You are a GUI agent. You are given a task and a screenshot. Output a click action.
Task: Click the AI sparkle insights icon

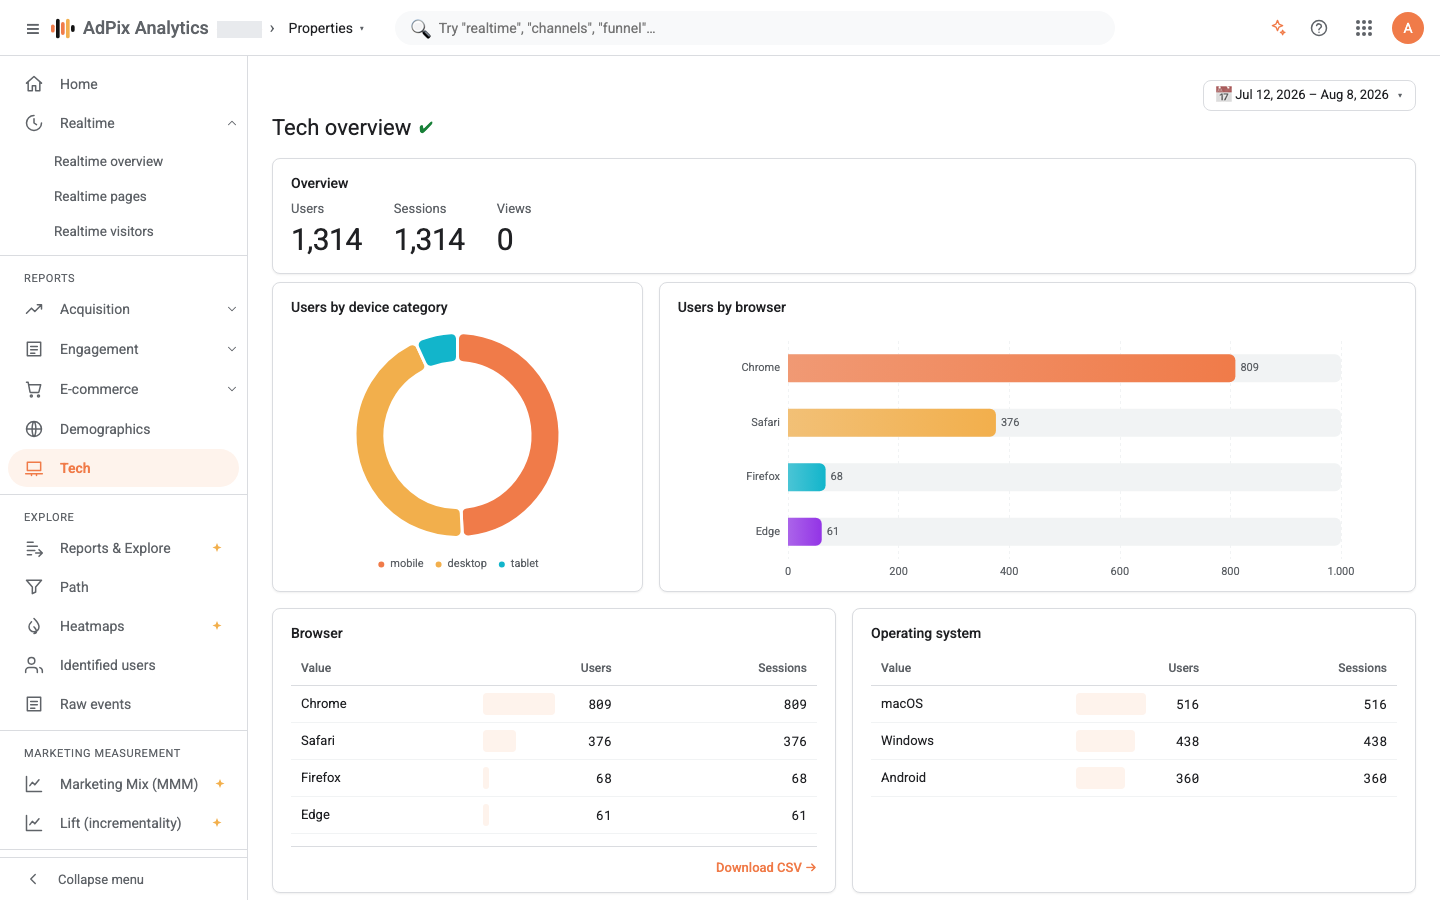(x=1278, y=28)
